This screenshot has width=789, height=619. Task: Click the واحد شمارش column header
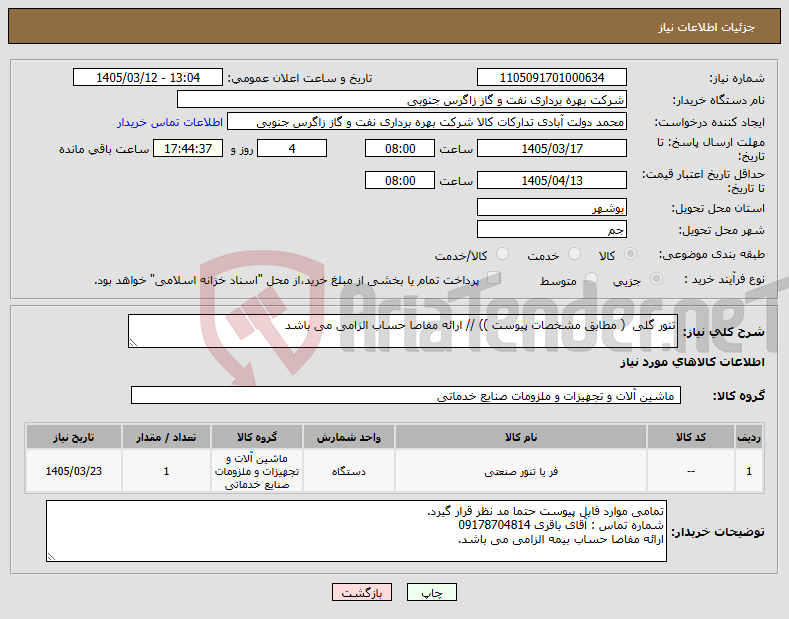[349, 437]
